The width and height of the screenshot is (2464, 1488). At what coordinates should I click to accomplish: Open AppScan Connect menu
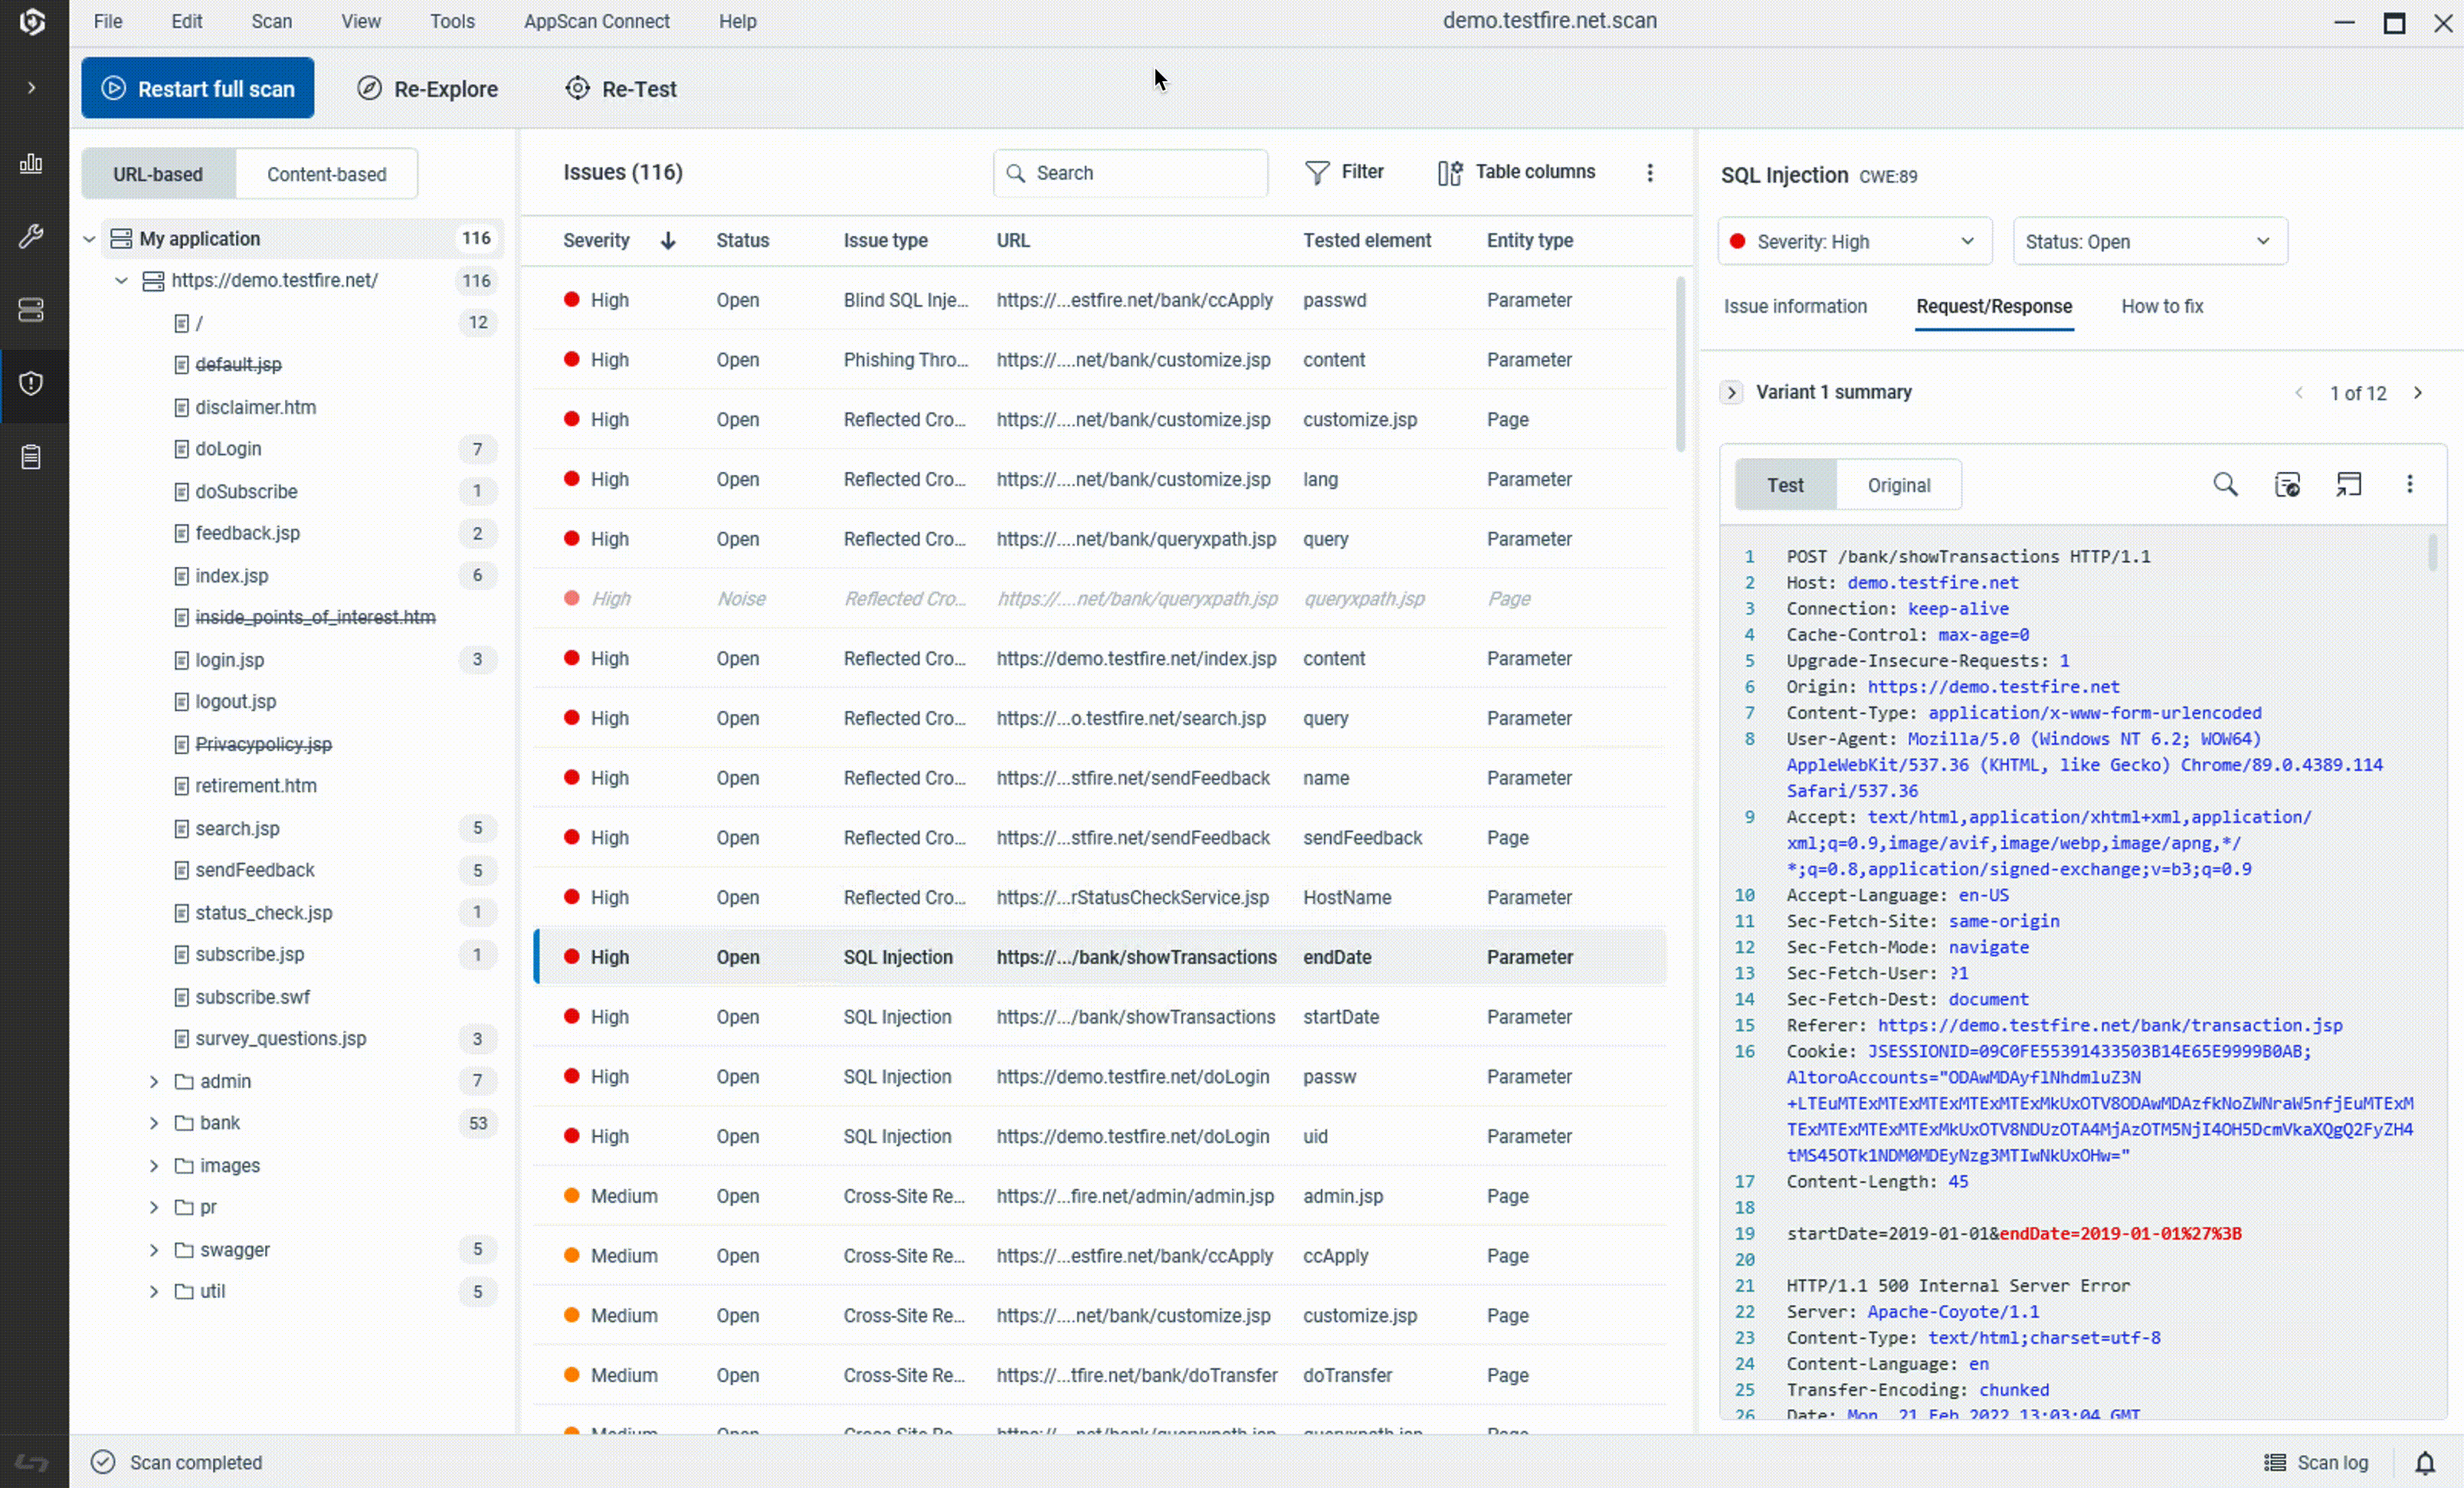597,21
